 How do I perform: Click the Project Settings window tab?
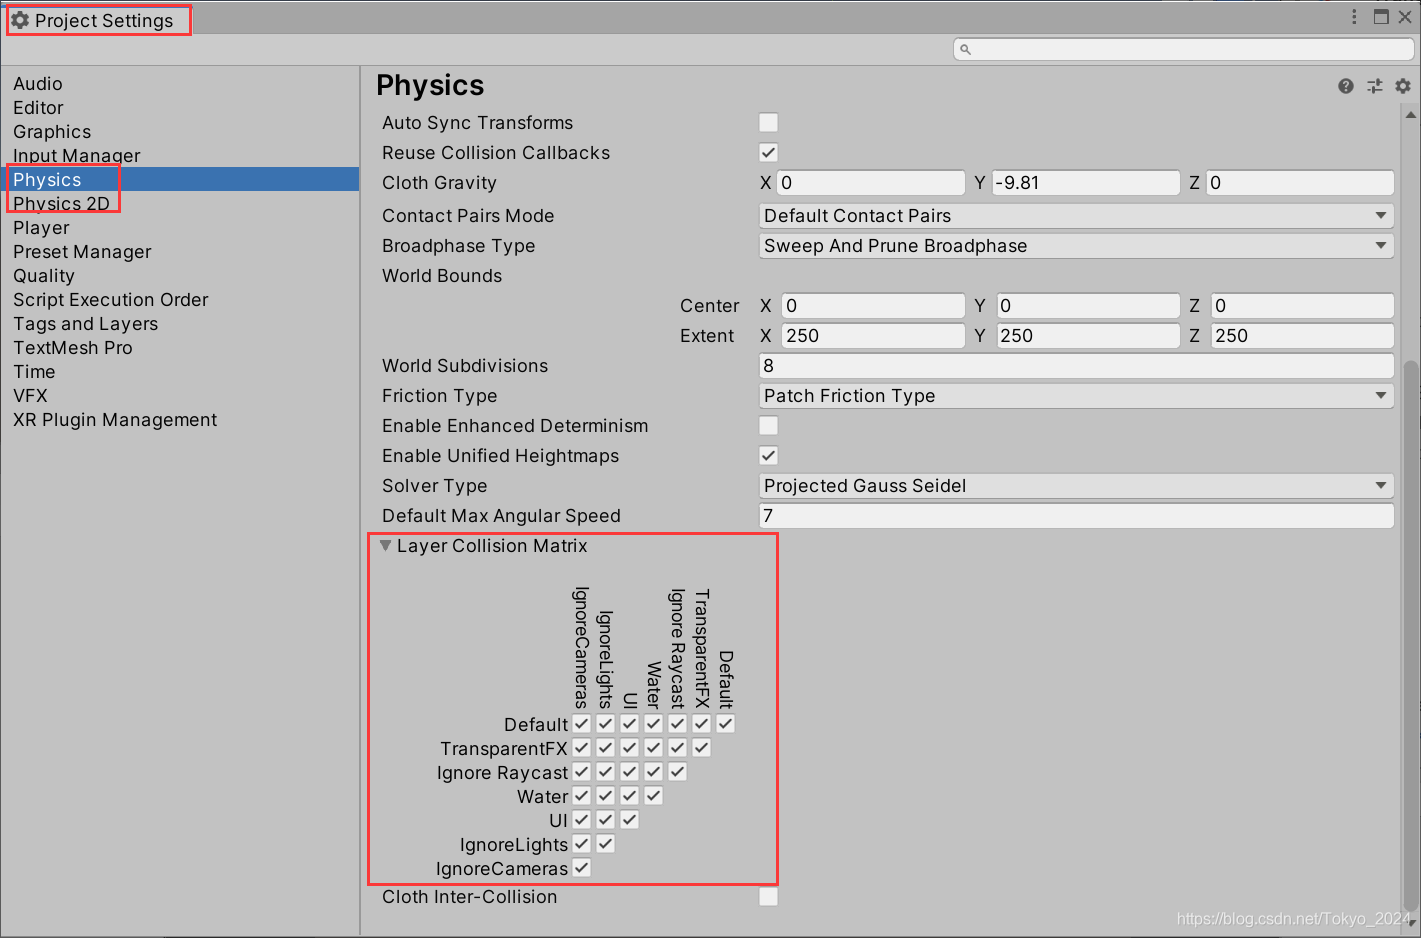pyautogui.click(x=98, y=20)
